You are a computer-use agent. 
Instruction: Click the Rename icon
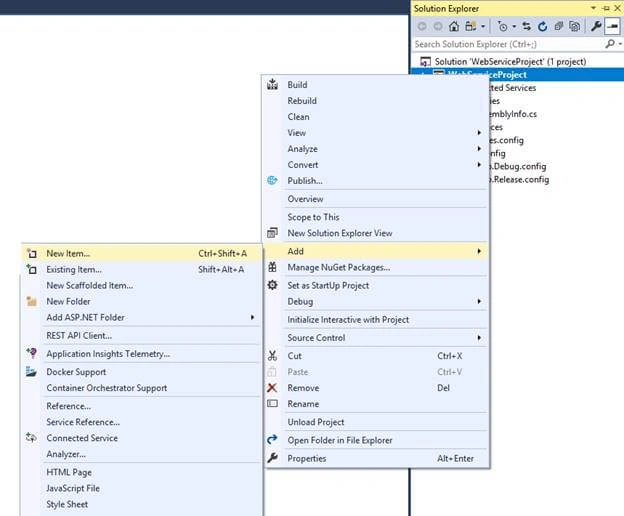[272, 403]
